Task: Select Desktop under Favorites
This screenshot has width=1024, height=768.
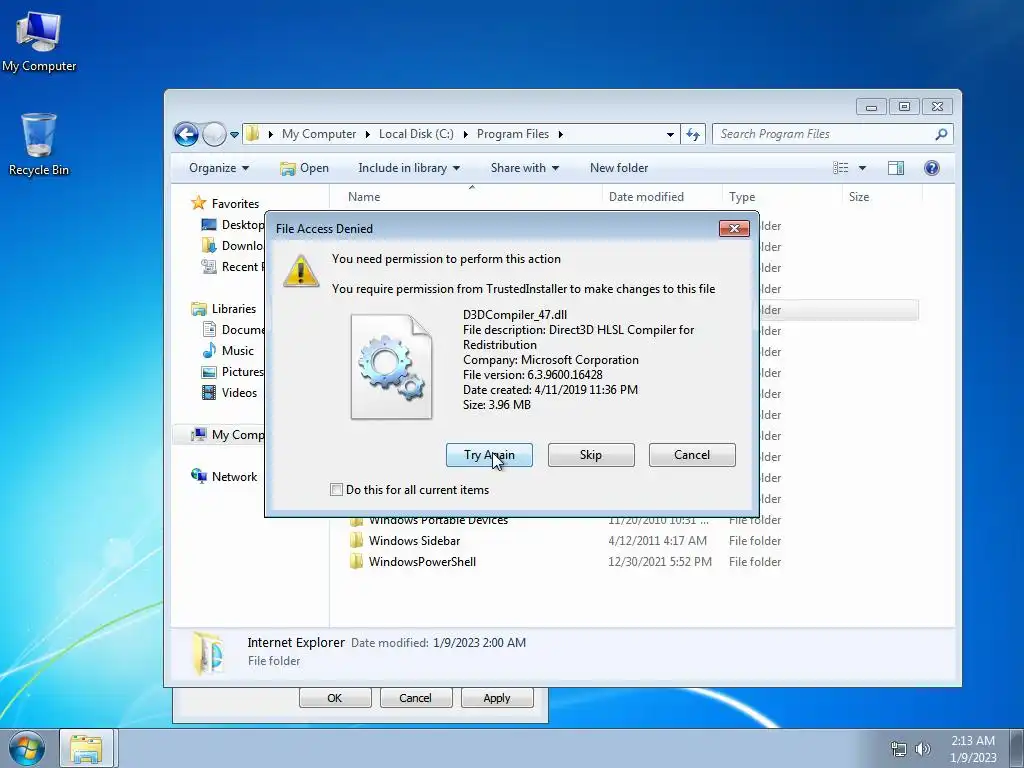Action: pos(233,225)
